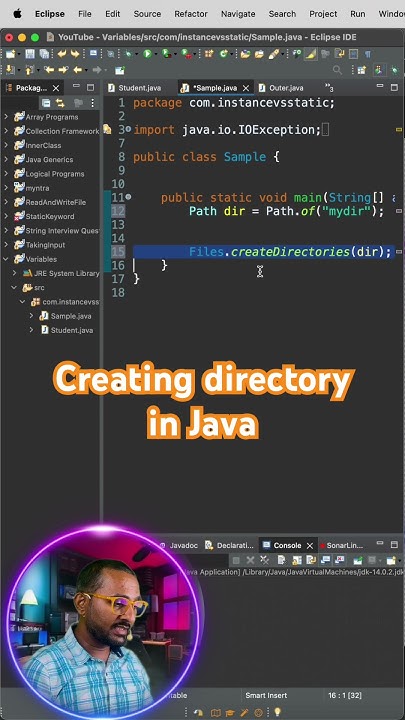Click the quick-fix warning icon on line 3
This screenshot has height=720, width=405.
(107, 129)
